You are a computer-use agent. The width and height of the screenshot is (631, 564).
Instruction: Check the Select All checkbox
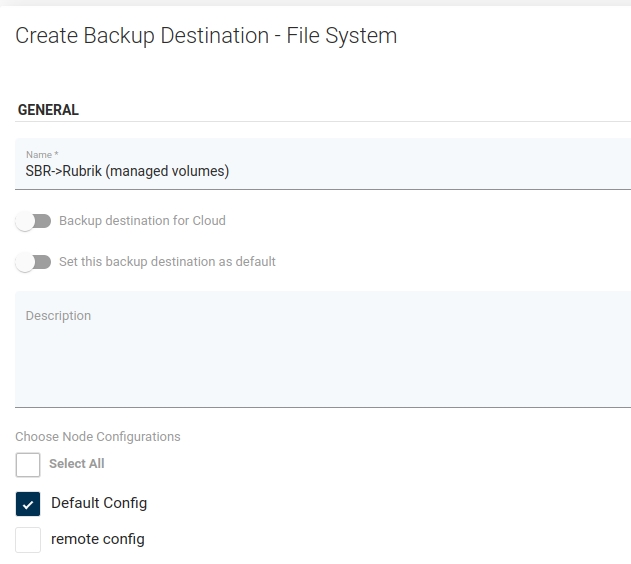[x=28, y=465]
